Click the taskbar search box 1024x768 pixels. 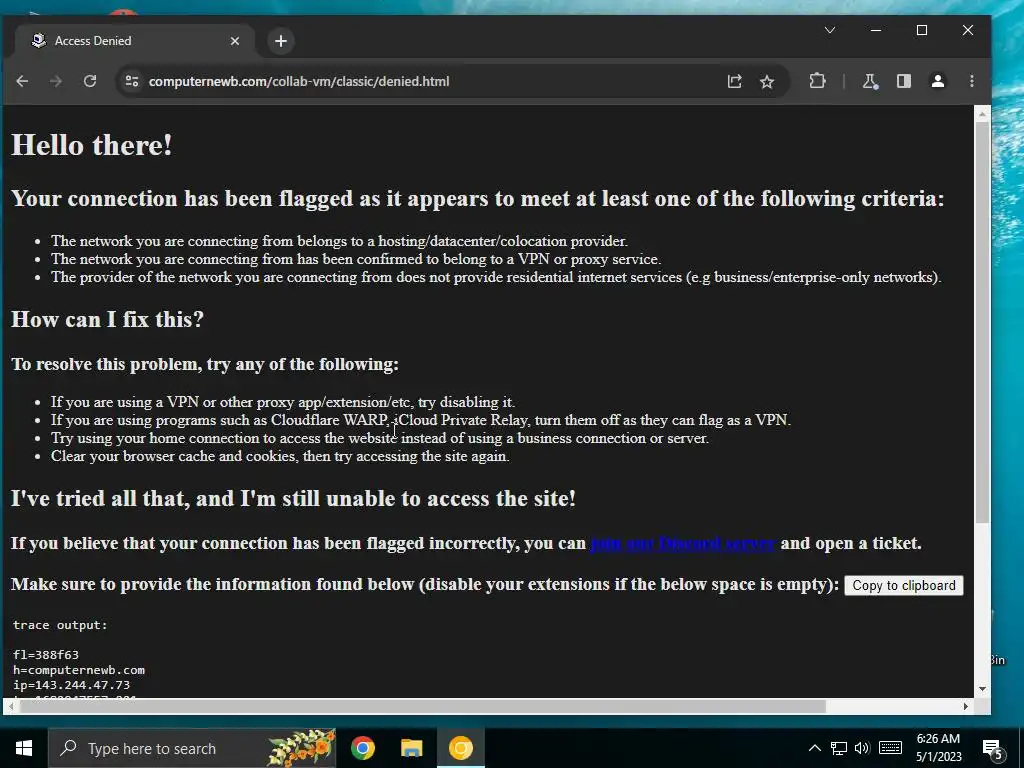pyautogui.click(x=192, y=748)
